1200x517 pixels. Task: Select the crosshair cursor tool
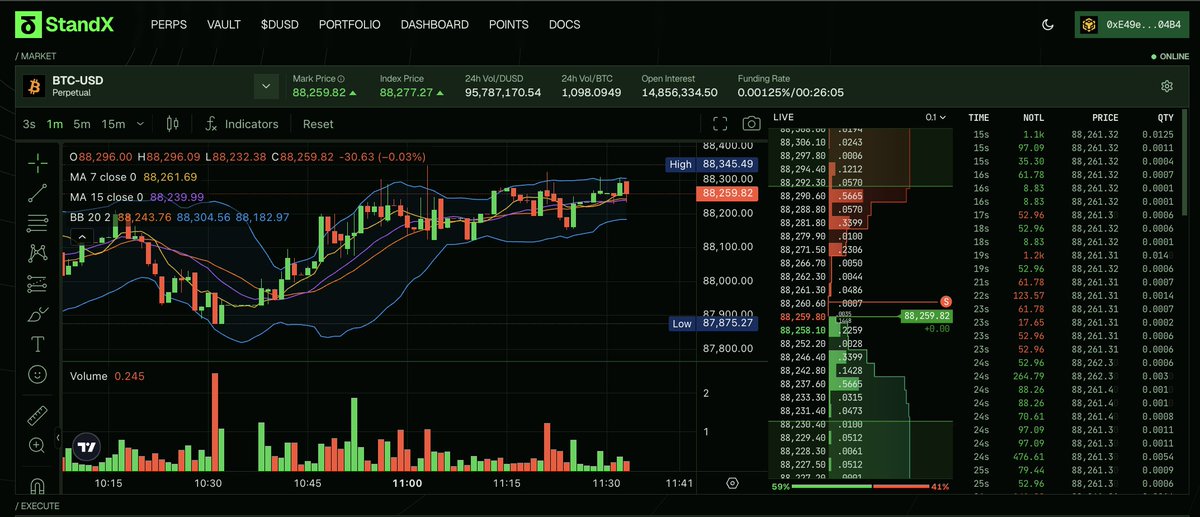pyautogui.click(x=38, y=162)
